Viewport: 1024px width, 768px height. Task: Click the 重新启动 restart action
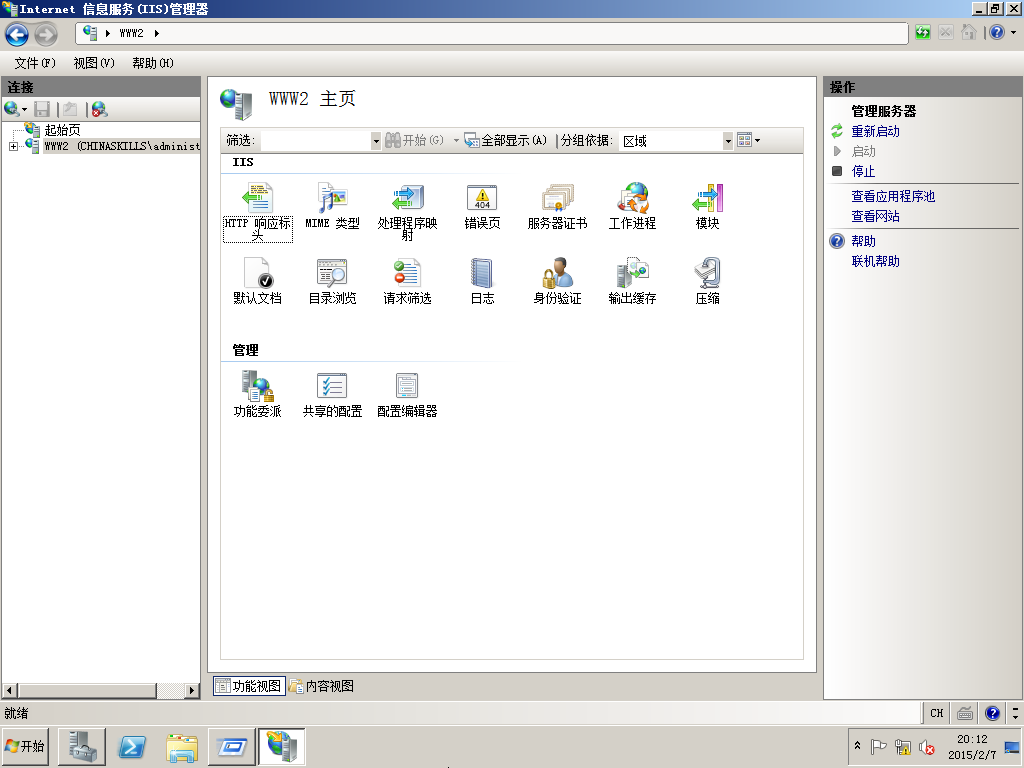point(875,131)
